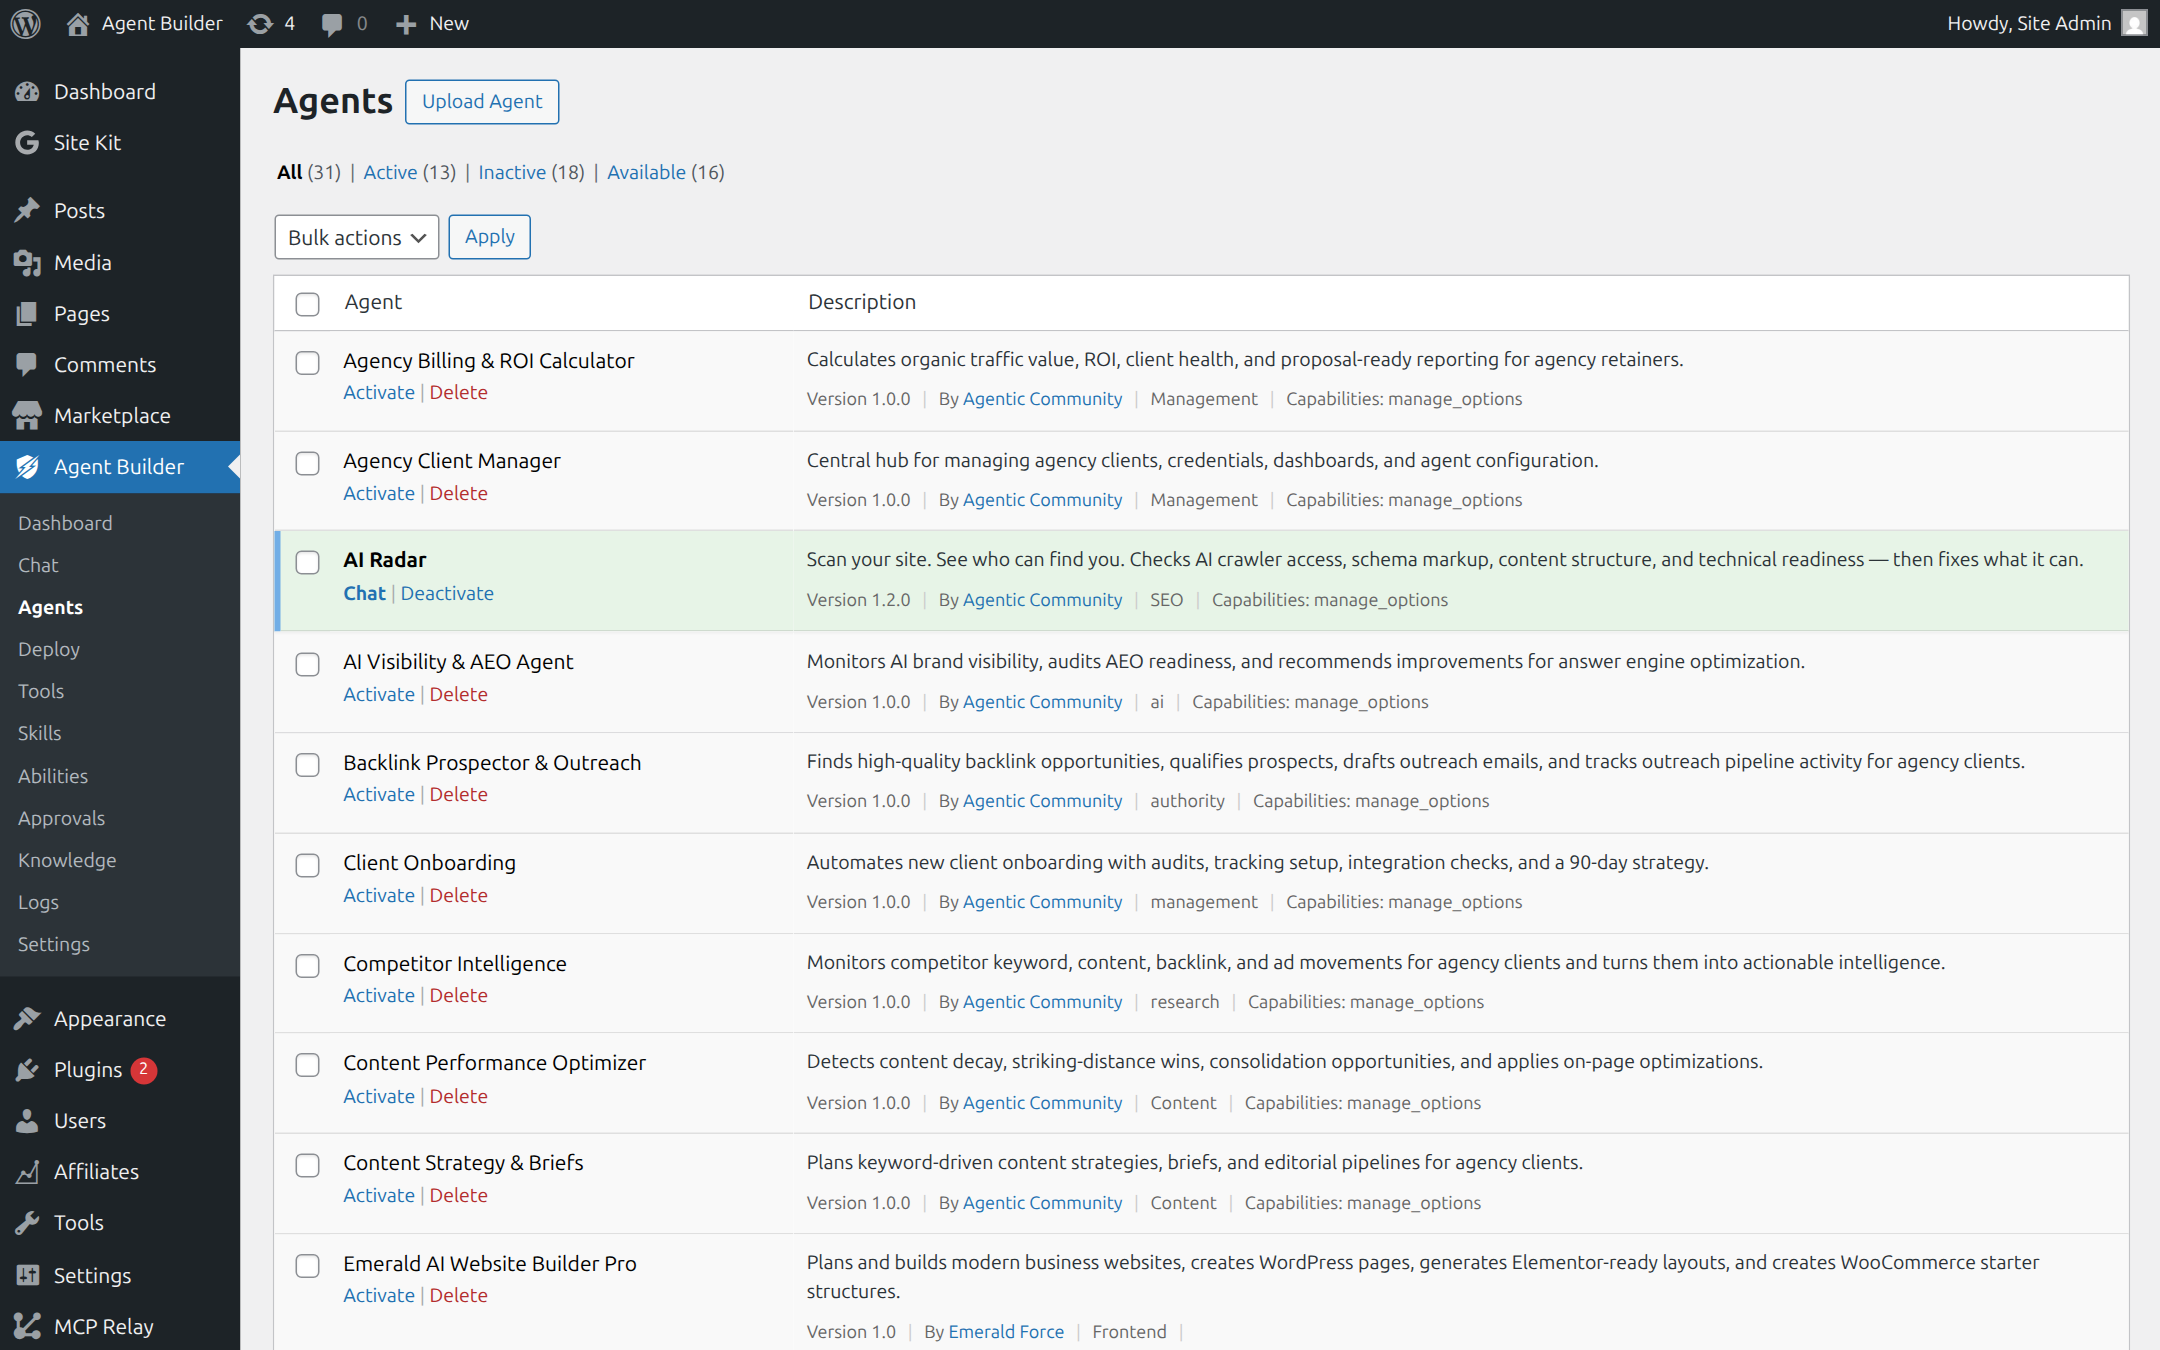Check the Emerald AI Website Builder Pro checkbox
This screenshot has height=1350, width=2160.
click(308, 1266)
